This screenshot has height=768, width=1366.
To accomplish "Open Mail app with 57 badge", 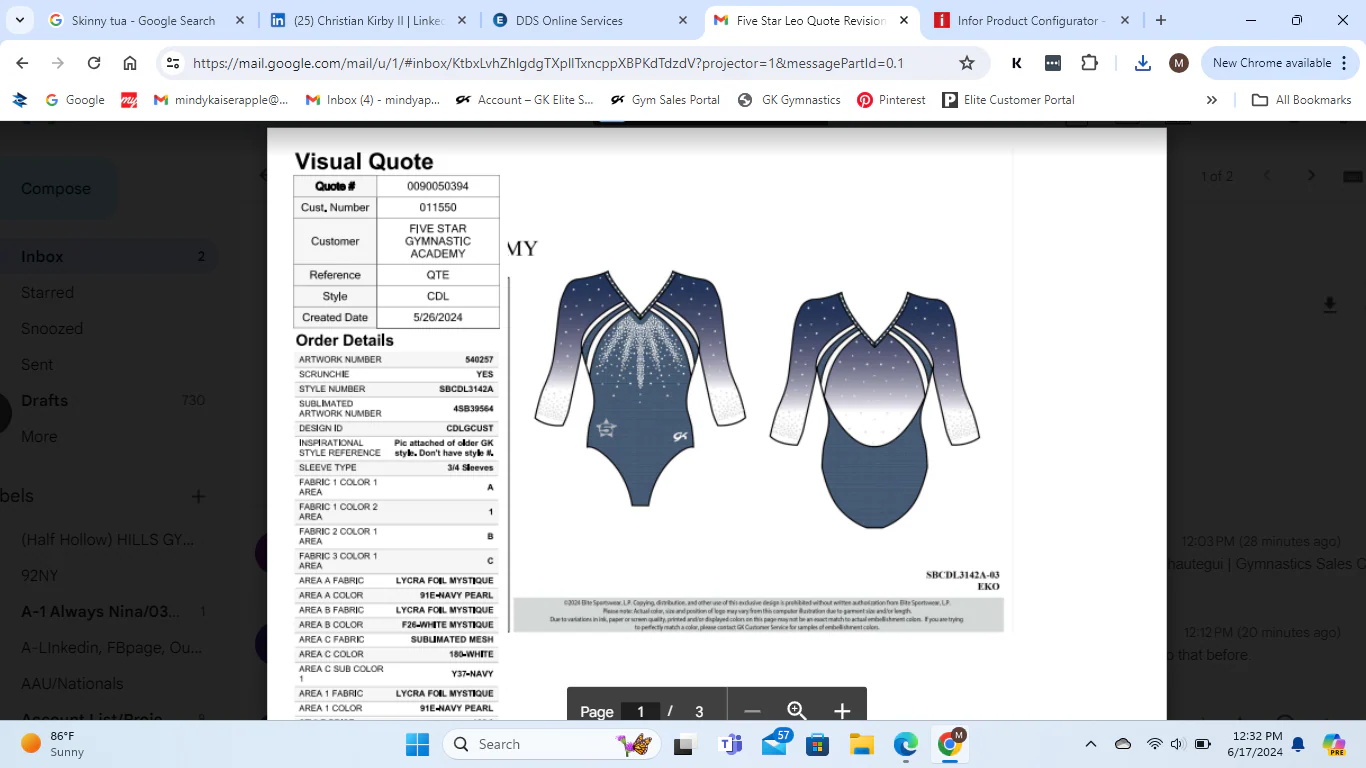I will point(776,744).
